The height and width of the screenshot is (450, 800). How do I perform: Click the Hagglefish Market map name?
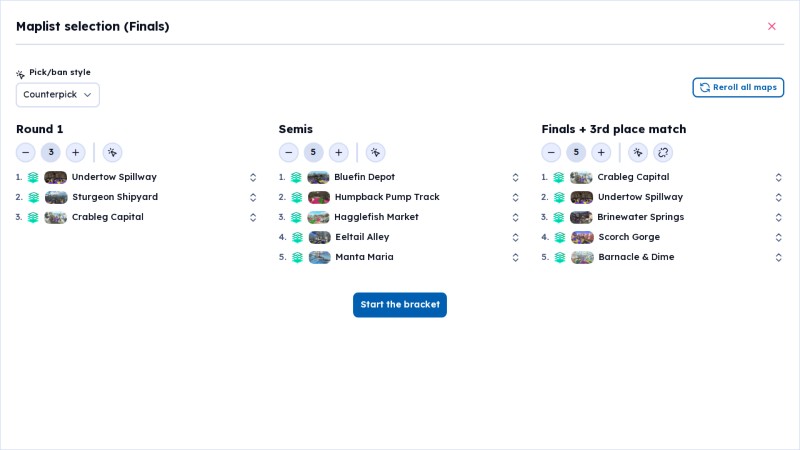[x=376, y=217]
